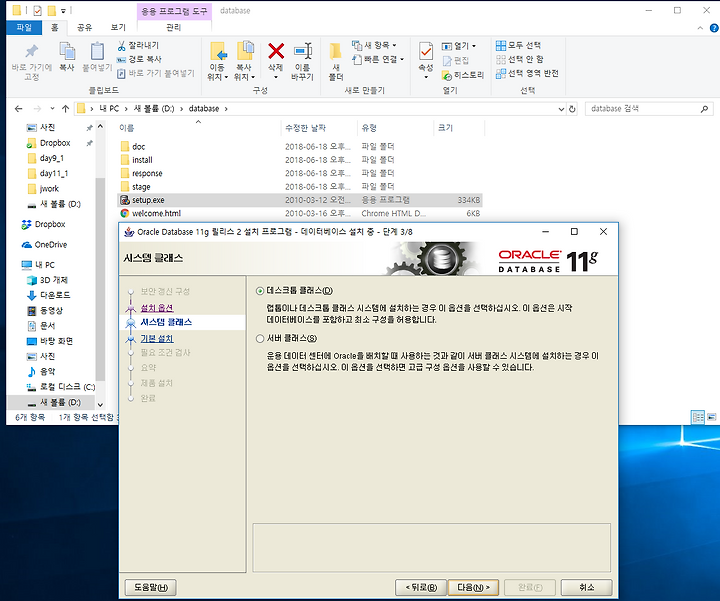Image resolution: width=720 pixels, height=601 pixels.
Task: Click the navigation pane scrollbar
Action: click(100, 280)
